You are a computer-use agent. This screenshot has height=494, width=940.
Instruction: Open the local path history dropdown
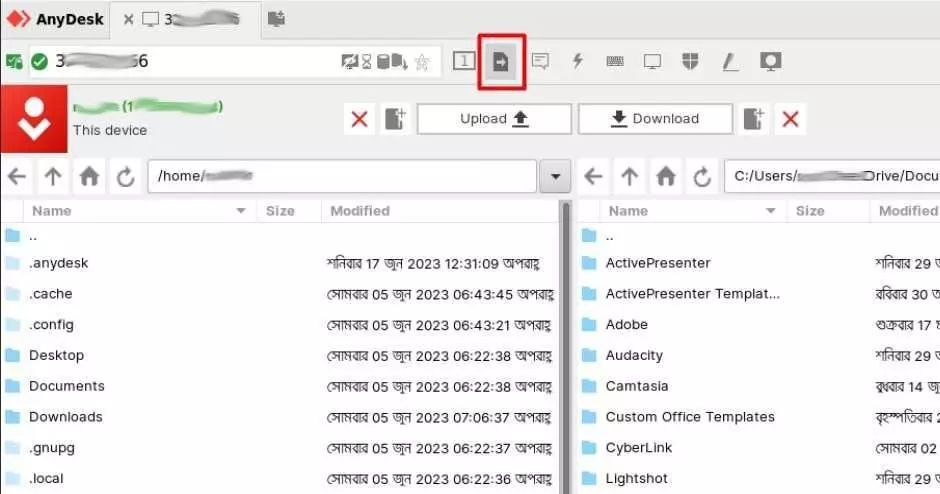555,176
